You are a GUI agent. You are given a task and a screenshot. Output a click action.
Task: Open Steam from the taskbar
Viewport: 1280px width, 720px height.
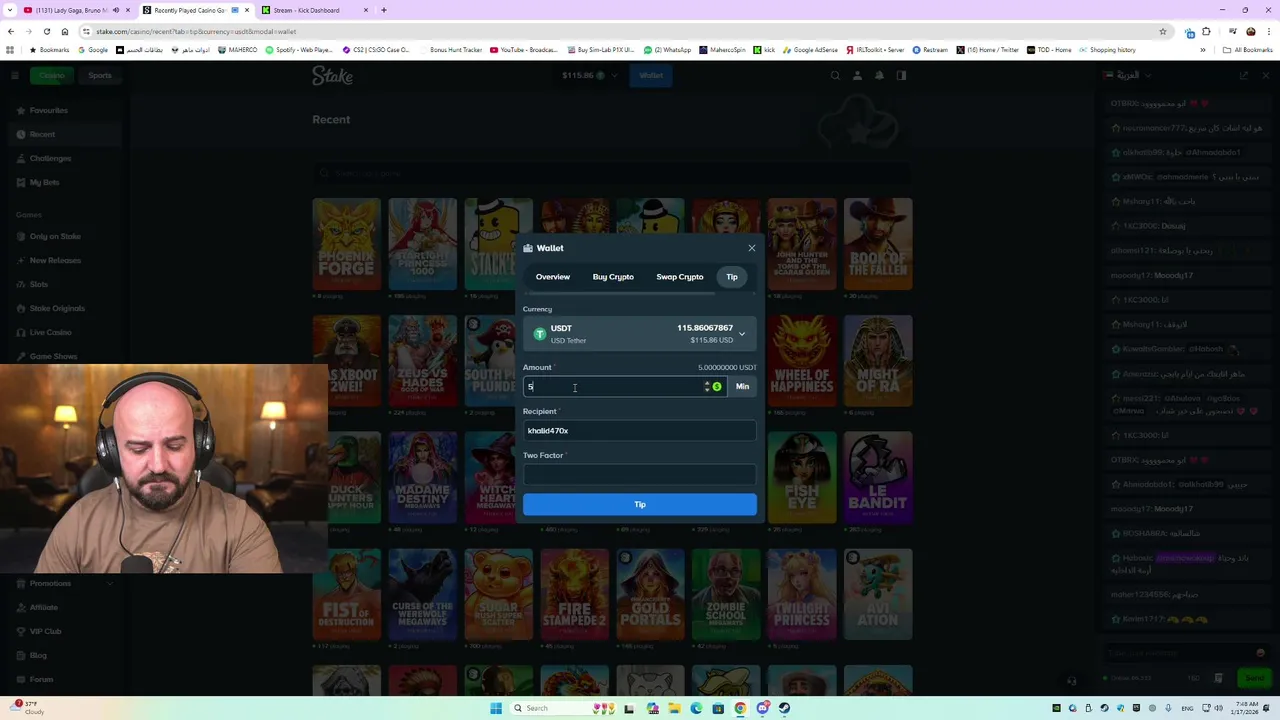pyautogui.click(x=784, y=708)
